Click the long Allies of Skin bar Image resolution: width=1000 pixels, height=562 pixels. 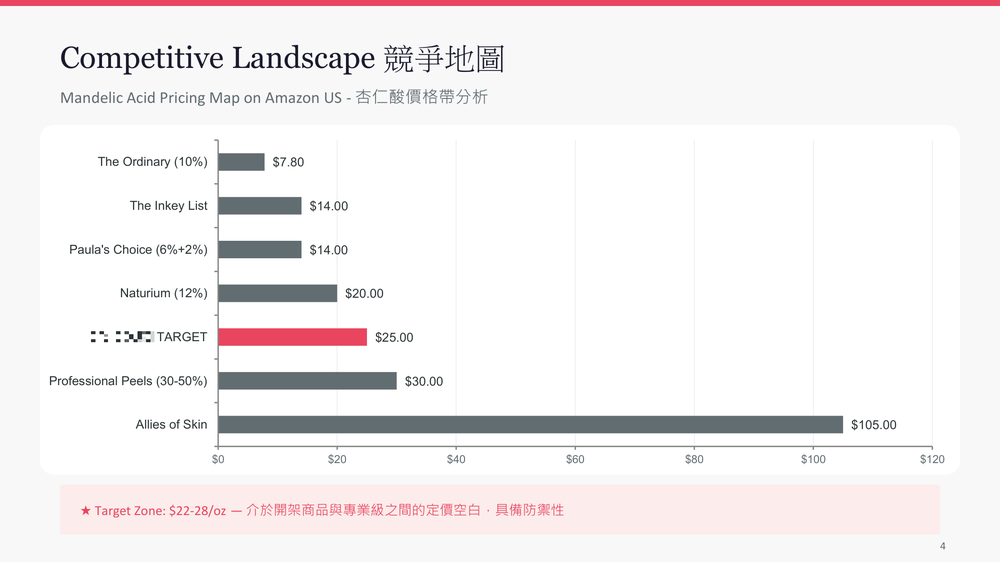[531, 425]
